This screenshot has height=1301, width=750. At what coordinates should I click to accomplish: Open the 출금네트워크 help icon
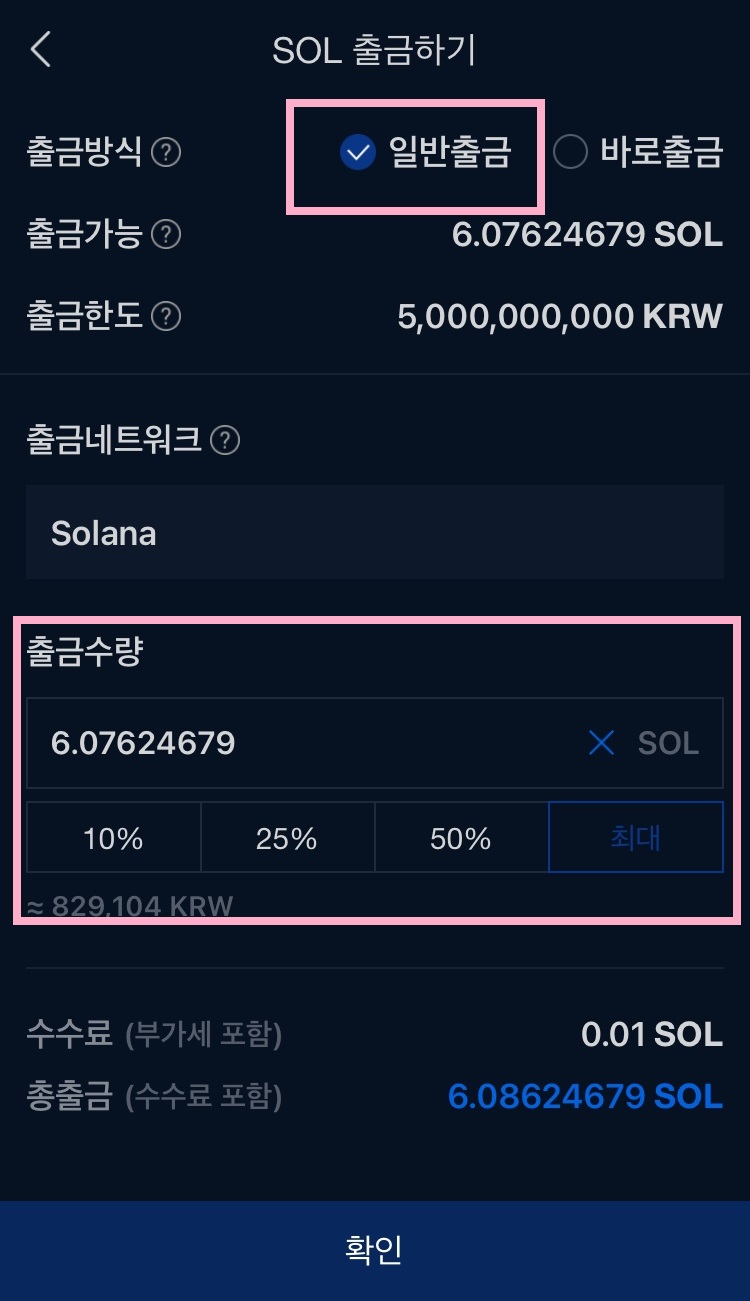pyautogui.click(x=223, y=441)
